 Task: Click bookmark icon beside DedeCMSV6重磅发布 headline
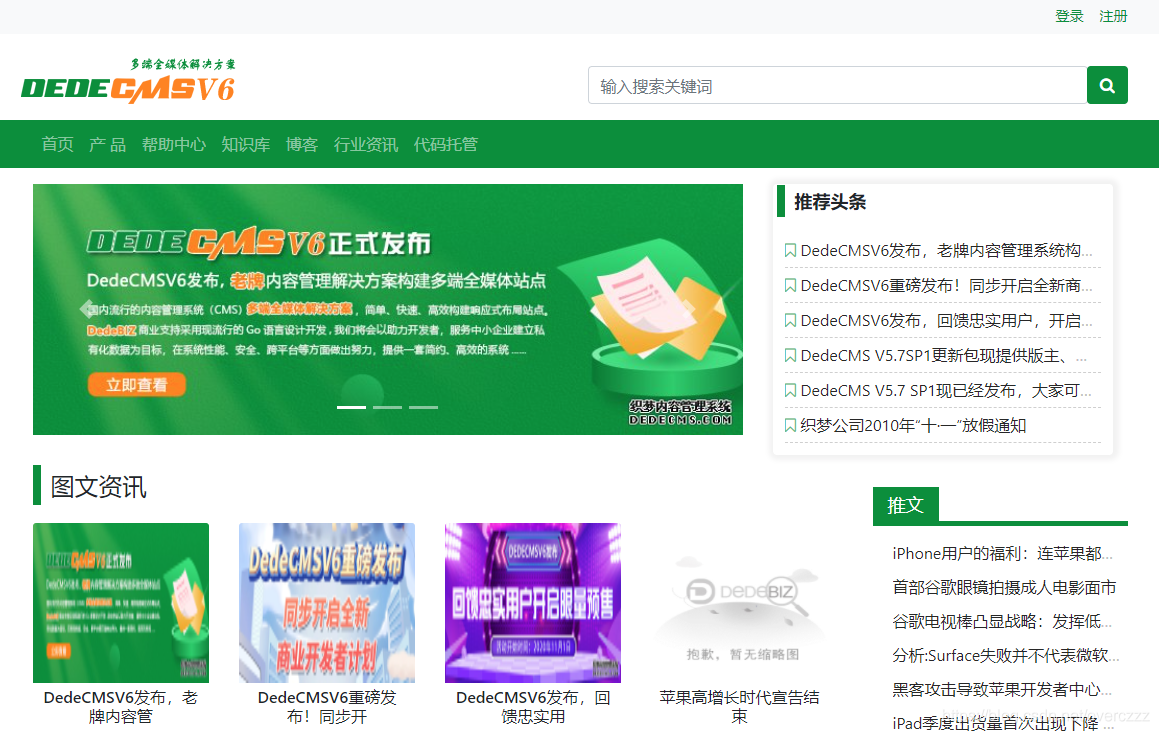coord(789,285)
